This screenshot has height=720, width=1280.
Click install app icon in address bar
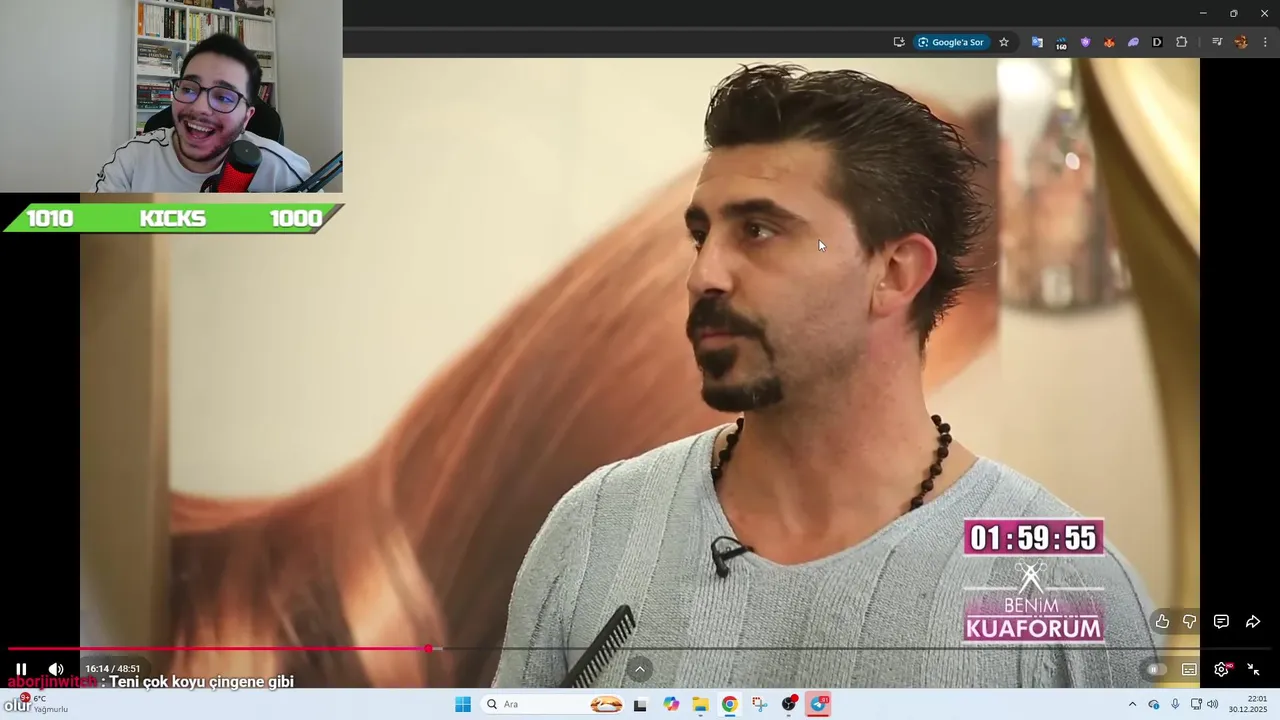[899, 42]
